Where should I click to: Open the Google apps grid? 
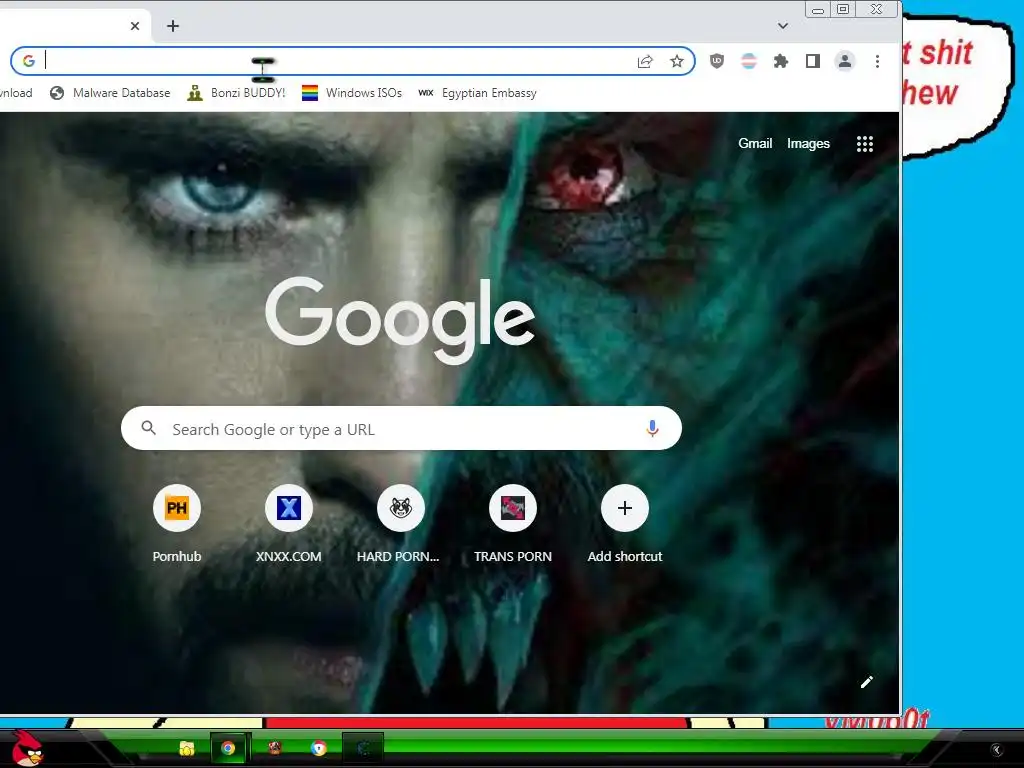tap(865, 144)
